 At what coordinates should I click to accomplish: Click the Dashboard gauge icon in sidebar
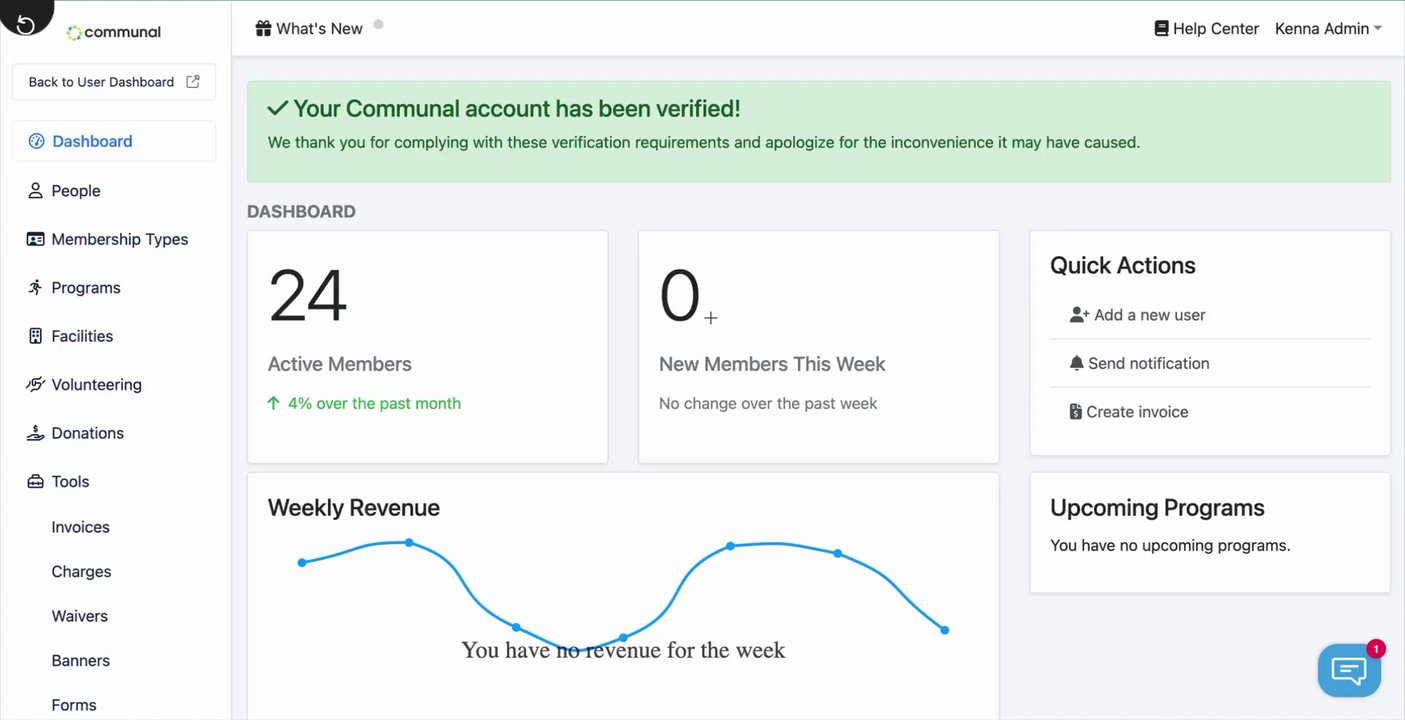36,141
